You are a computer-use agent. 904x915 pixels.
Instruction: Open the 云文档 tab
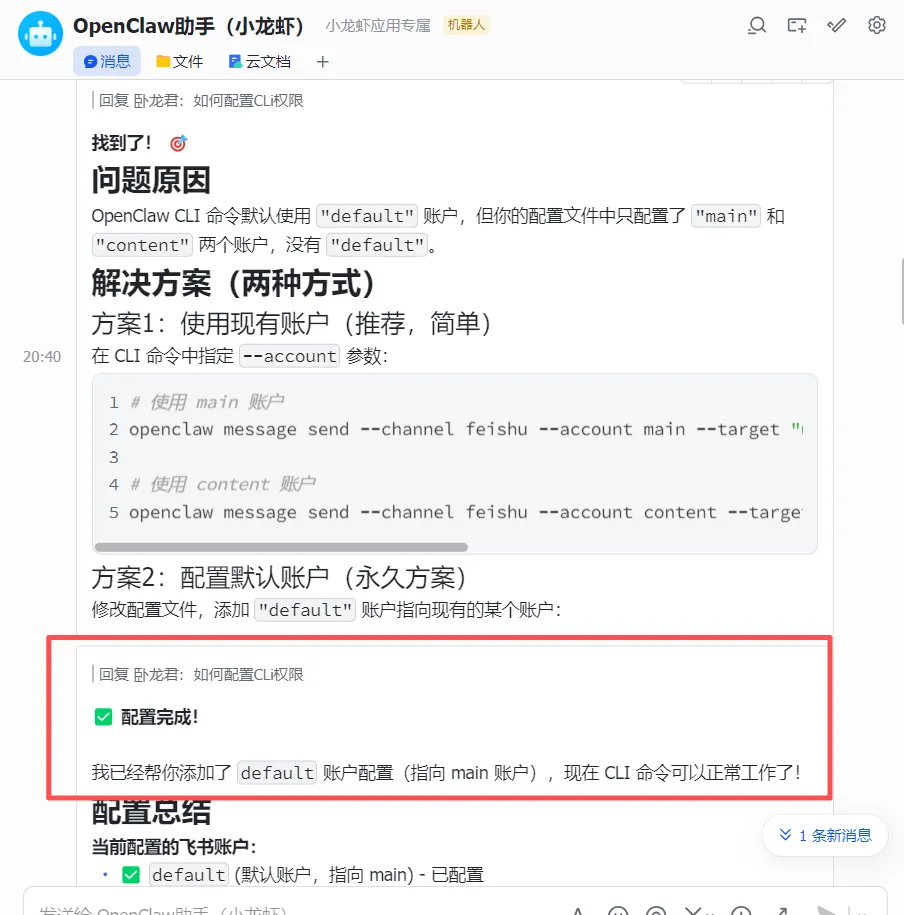coord(260,61)
